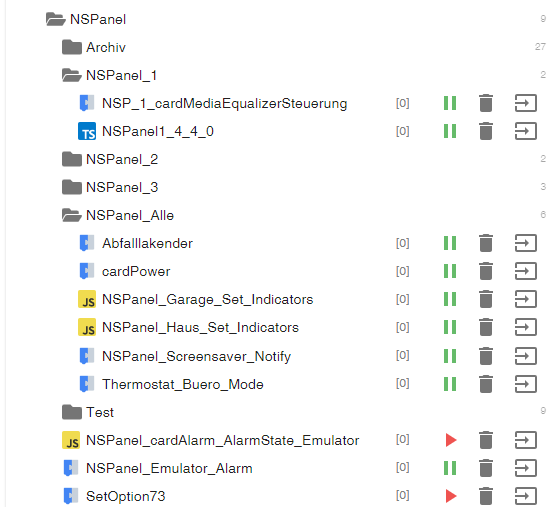The width and height of the screenshot is (550, 507).
Task: Click trash icon for Thermostat_Buero_Mode
Action: pos(486,384)
